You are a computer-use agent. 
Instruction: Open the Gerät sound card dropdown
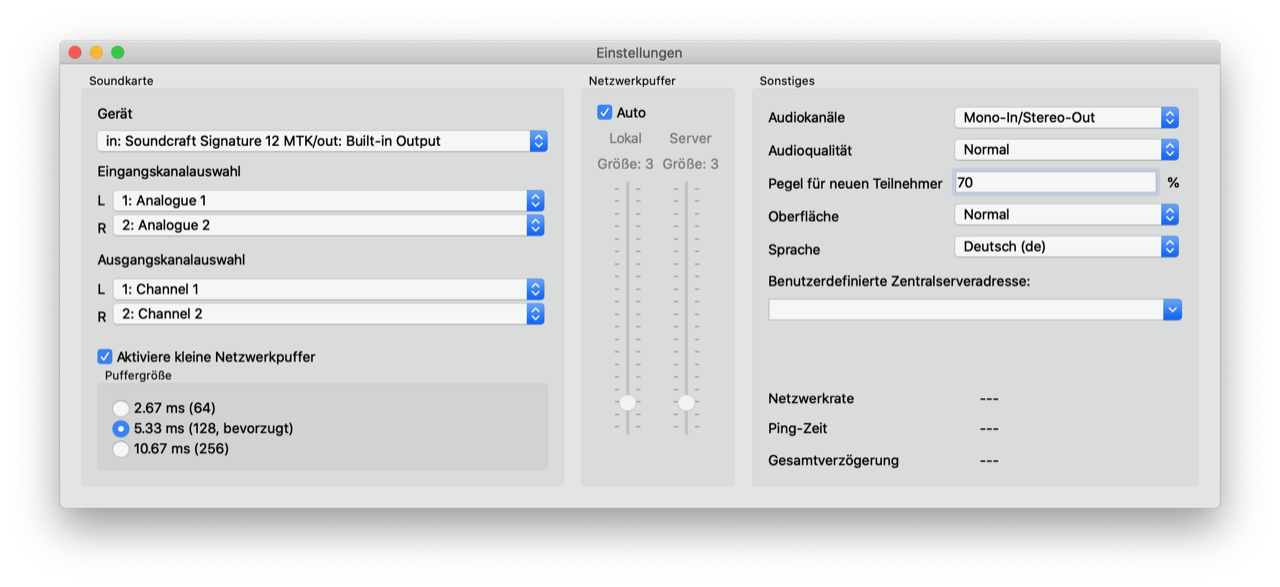coord(322,141)
